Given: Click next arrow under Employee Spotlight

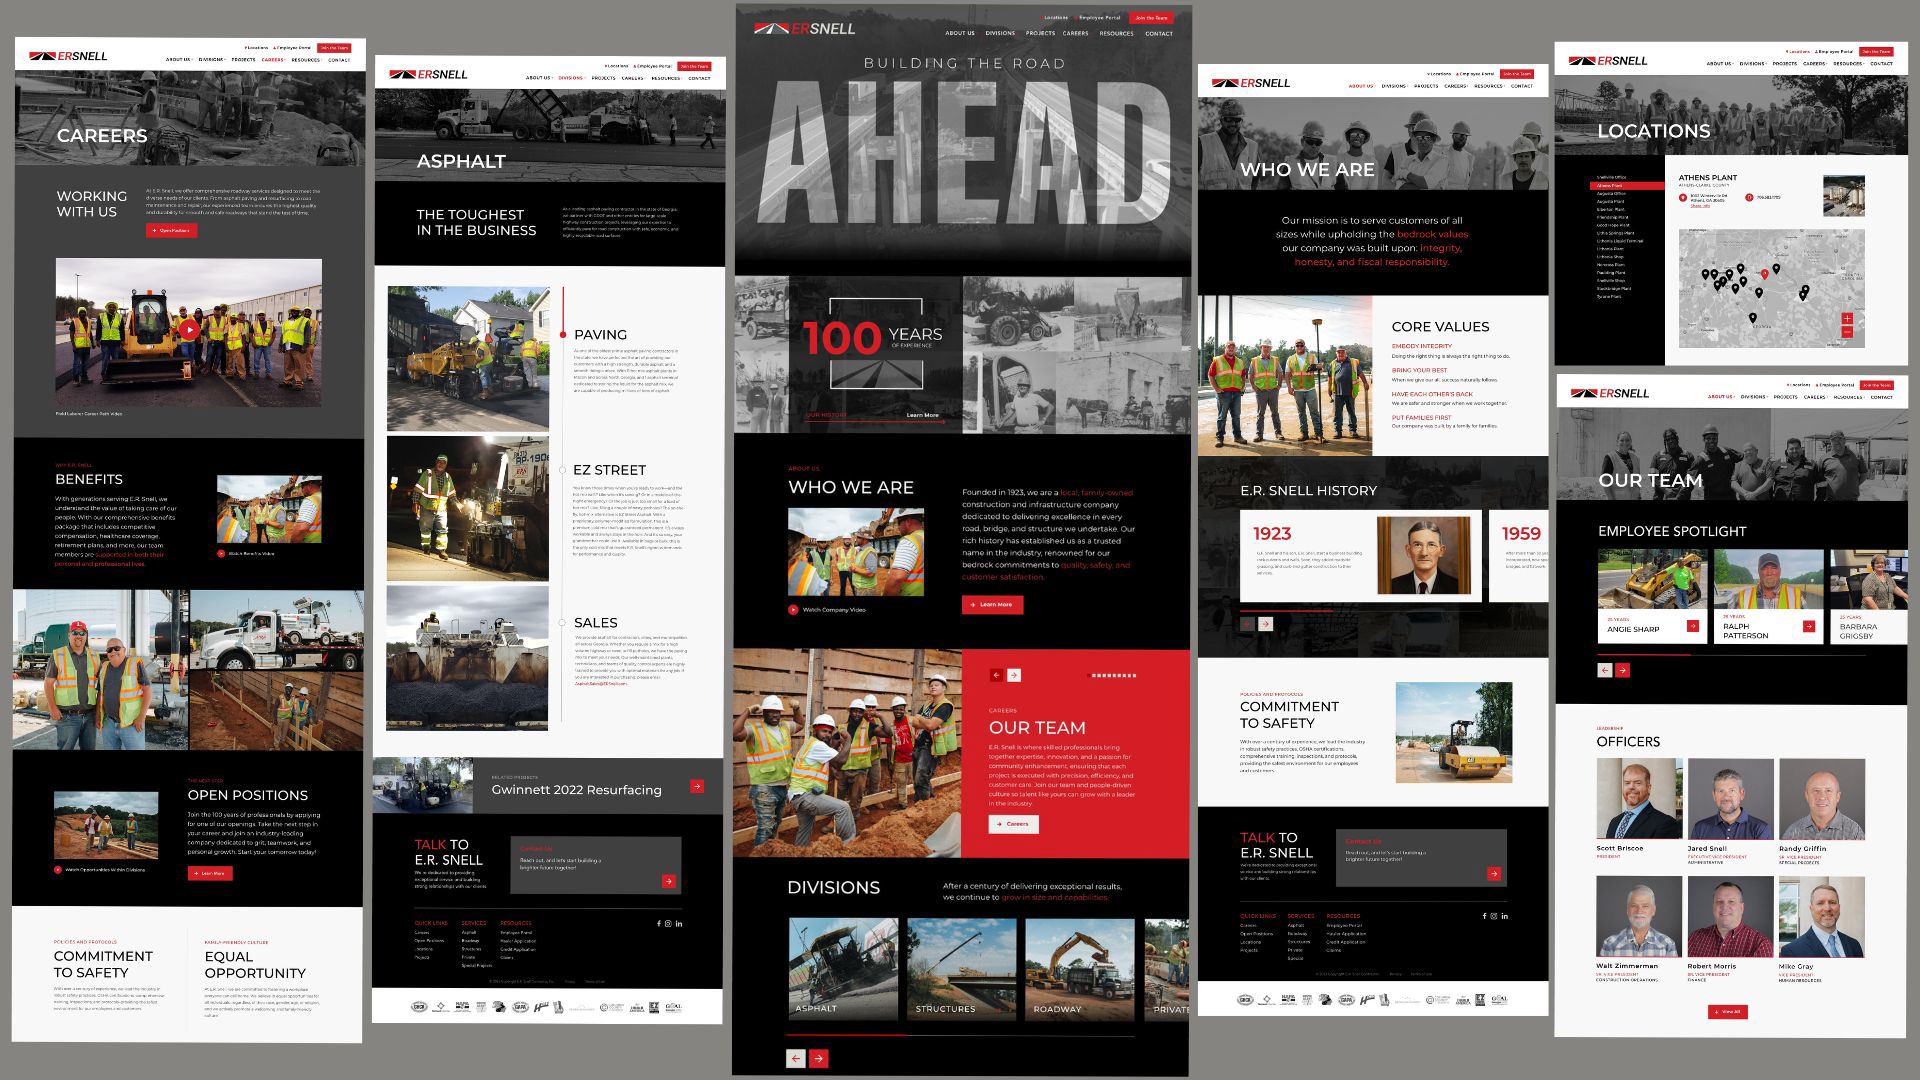Looking at the screenshot, I should click(1623, 670).
